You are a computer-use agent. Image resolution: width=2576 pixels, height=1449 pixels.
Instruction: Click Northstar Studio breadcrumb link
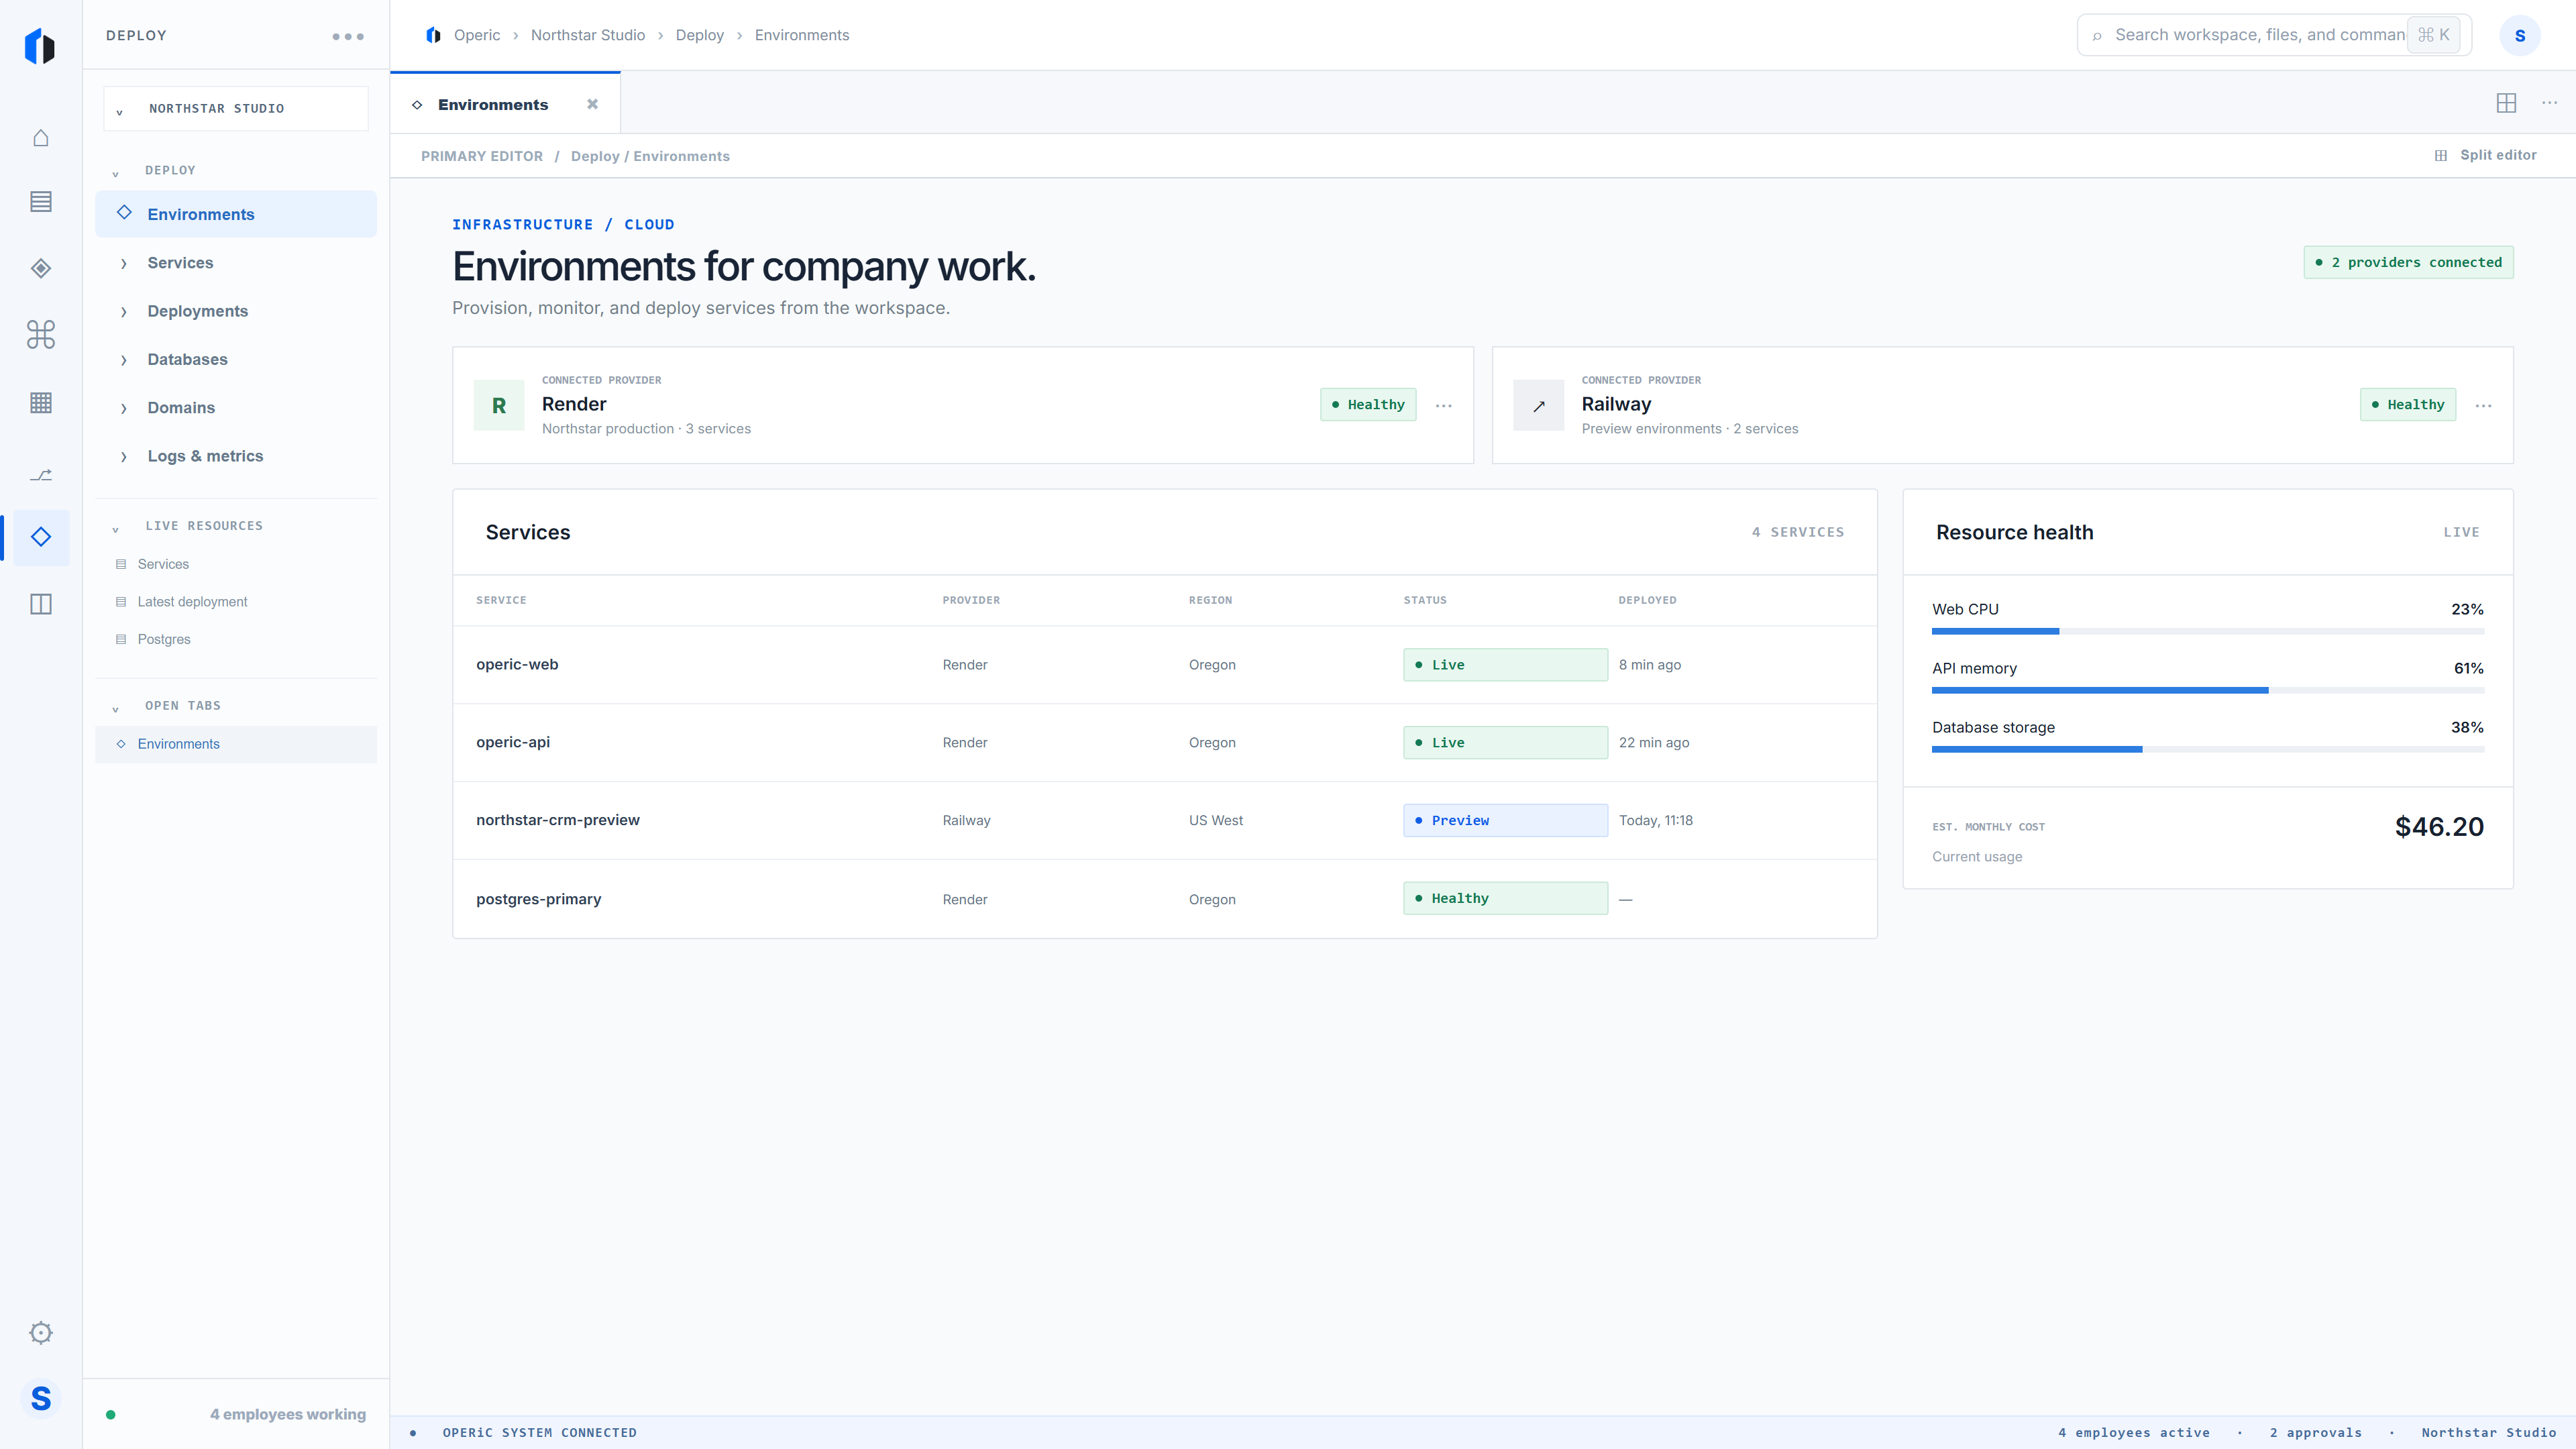pos(588,35)
